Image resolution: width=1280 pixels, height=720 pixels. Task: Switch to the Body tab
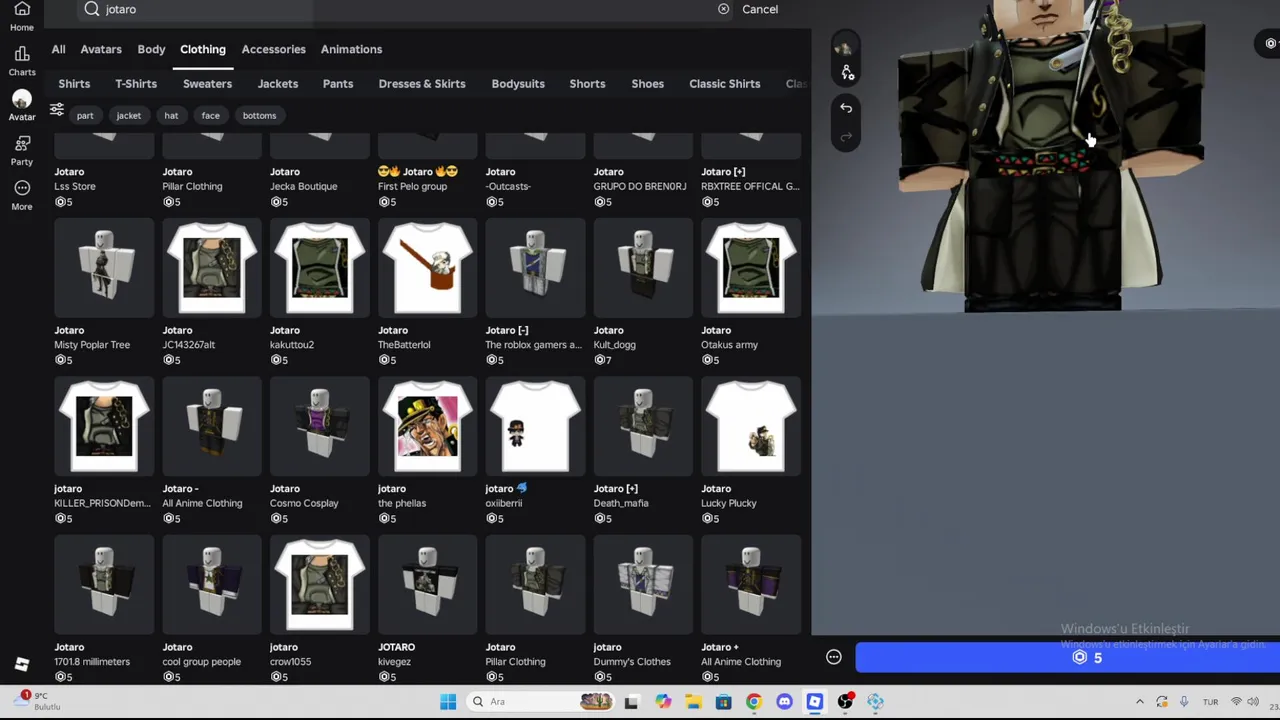click(x=151, y=49)
